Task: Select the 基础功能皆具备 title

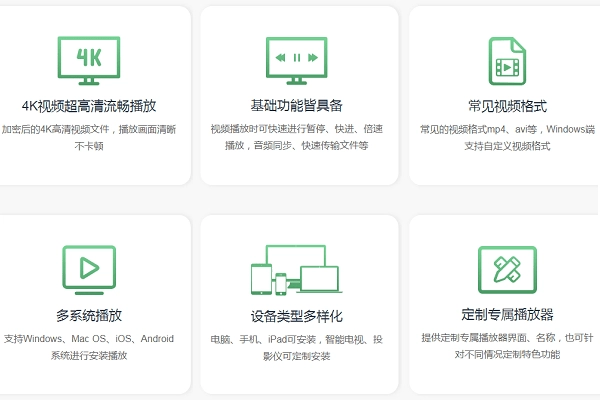Action: (297, 105)
